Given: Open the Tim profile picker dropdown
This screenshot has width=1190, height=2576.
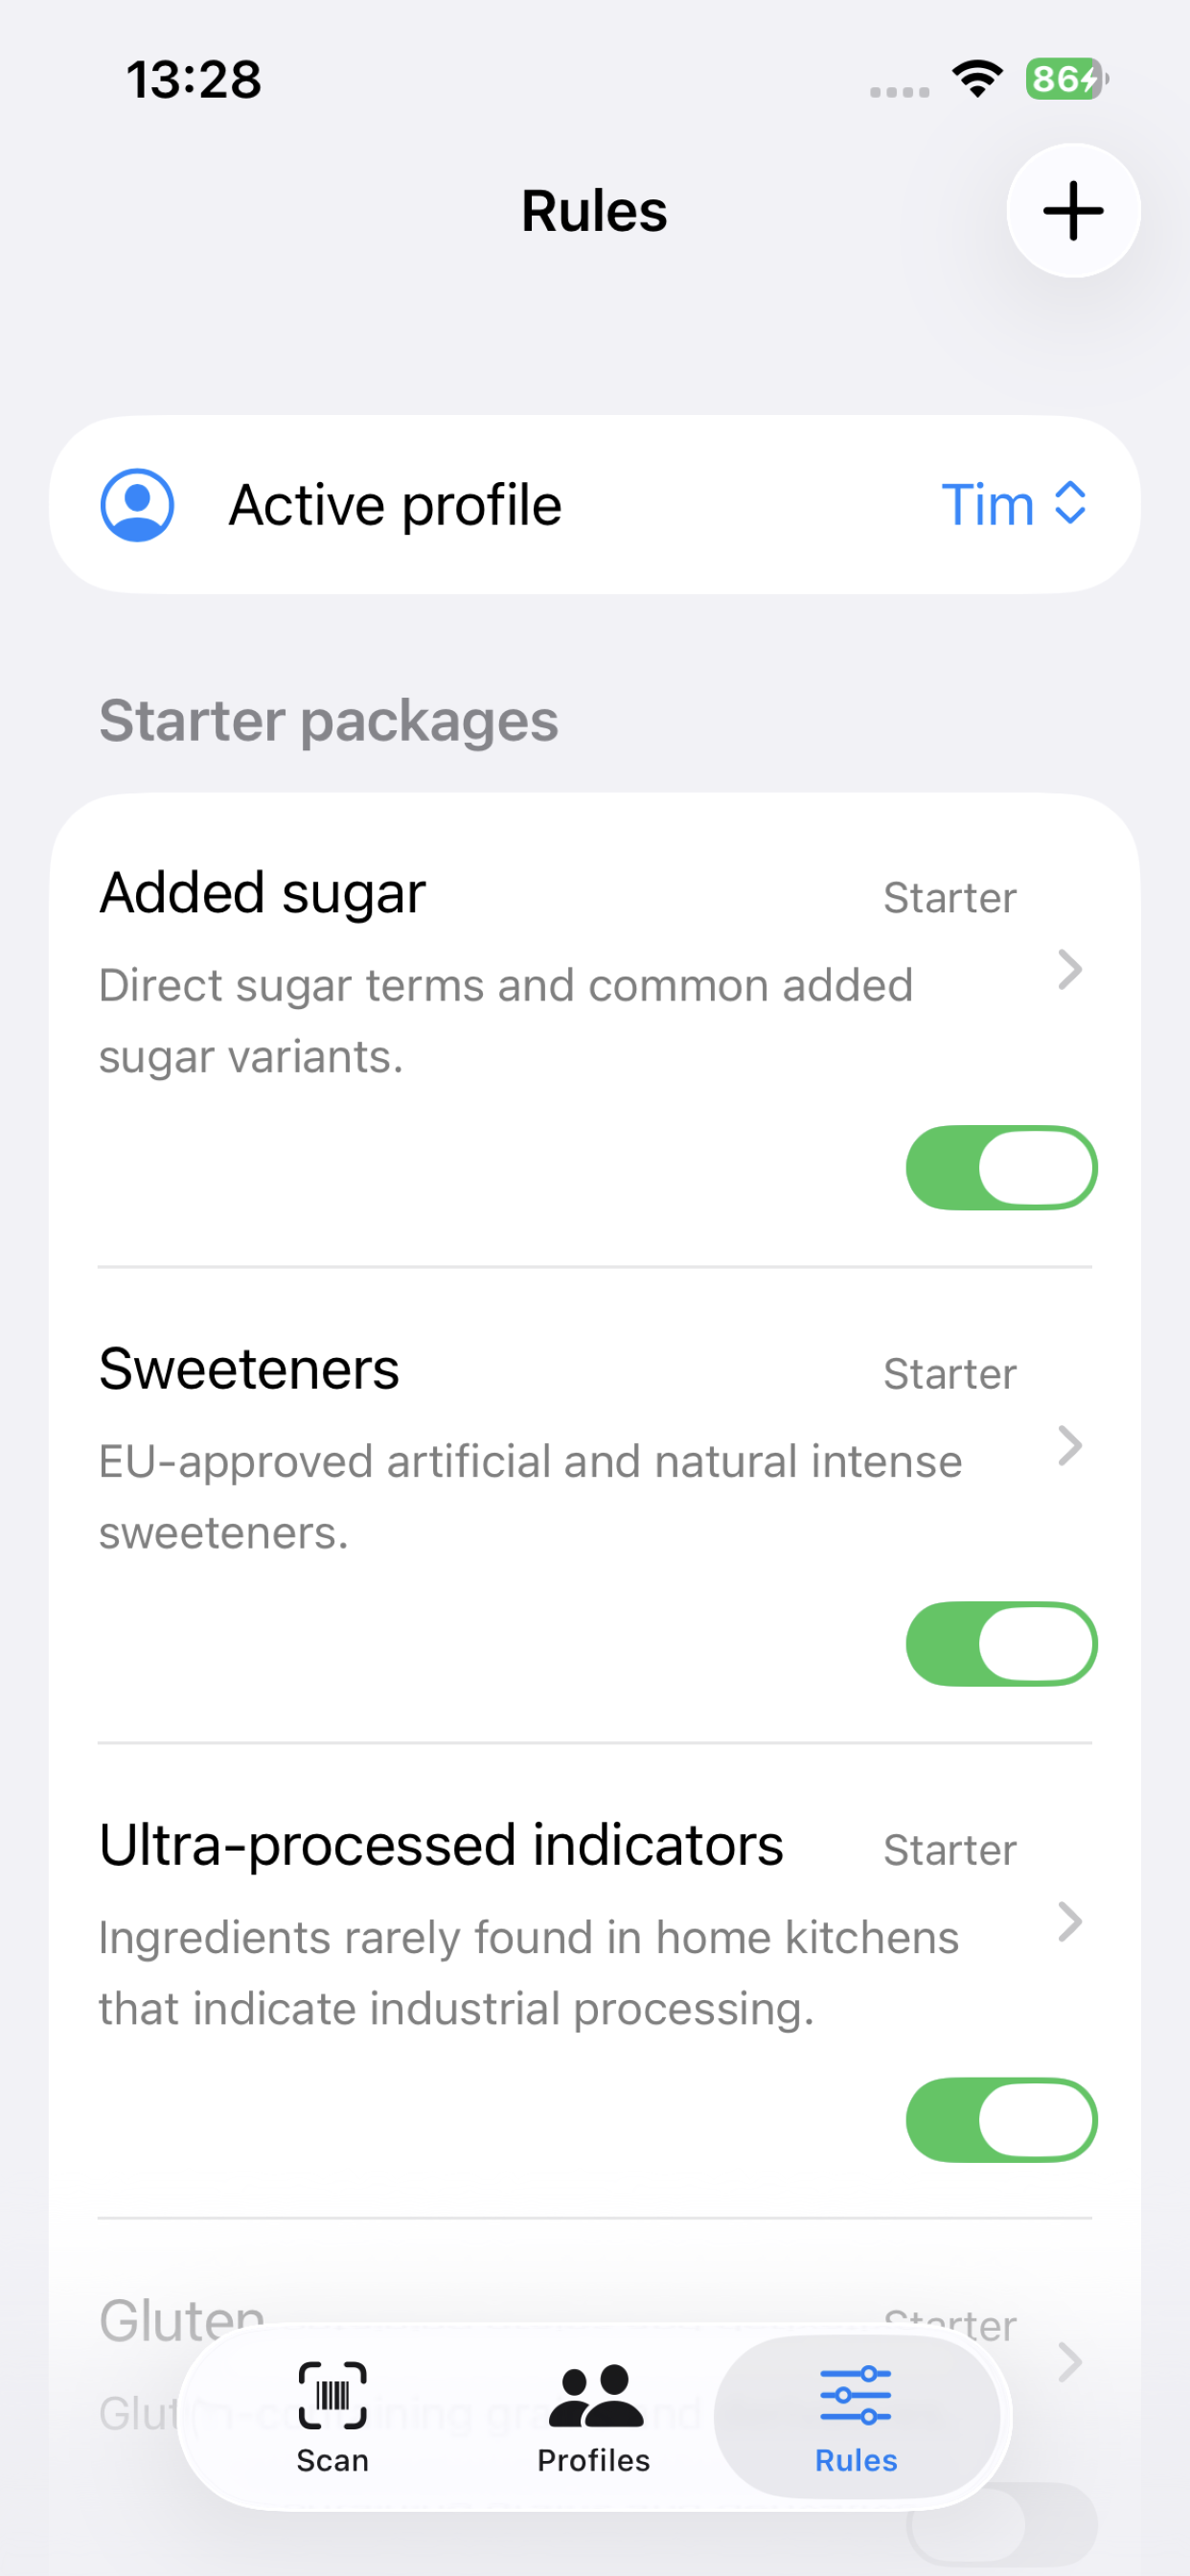Looking at the screenshot, I should click(1014, 505).
